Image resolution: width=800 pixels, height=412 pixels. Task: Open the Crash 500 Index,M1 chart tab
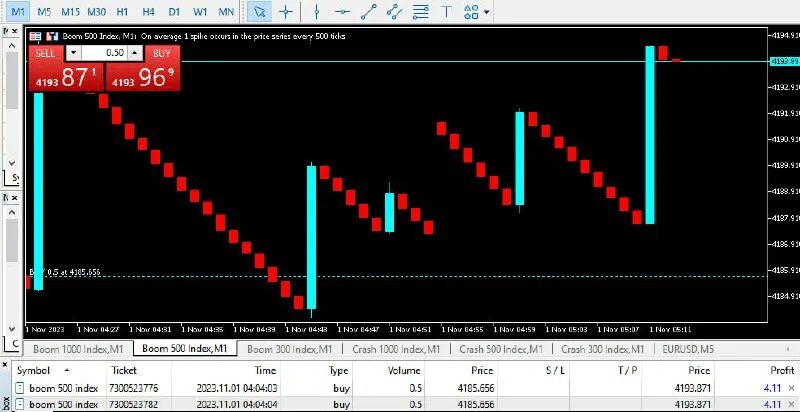point(501,349)
